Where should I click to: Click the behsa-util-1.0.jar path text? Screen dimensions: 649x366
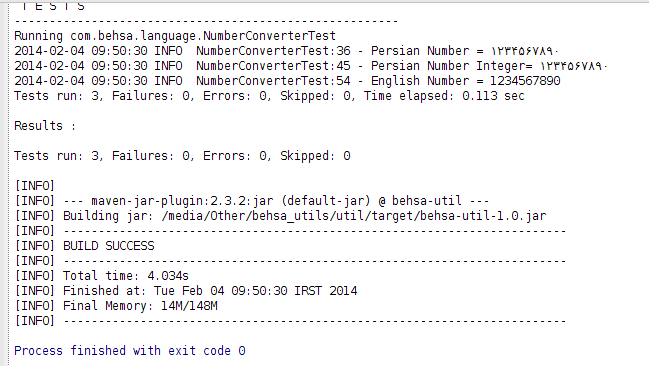354,216
